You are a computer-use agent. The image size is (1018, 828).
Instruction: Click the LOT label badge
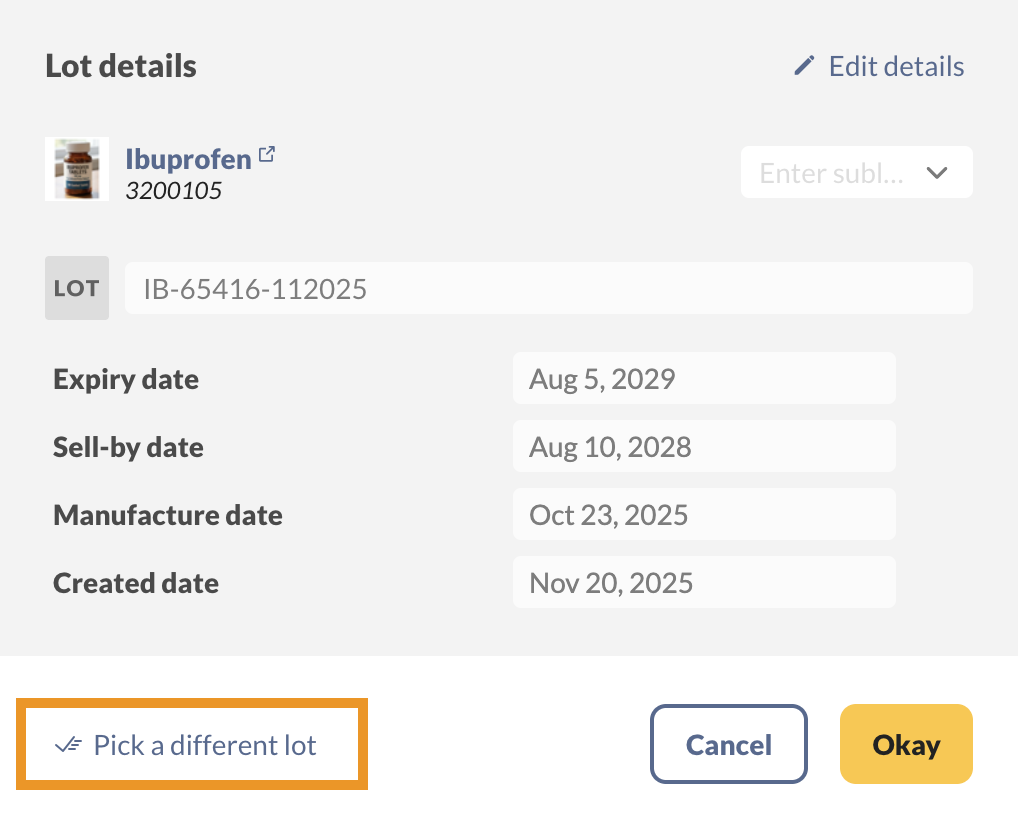[77, 288]
